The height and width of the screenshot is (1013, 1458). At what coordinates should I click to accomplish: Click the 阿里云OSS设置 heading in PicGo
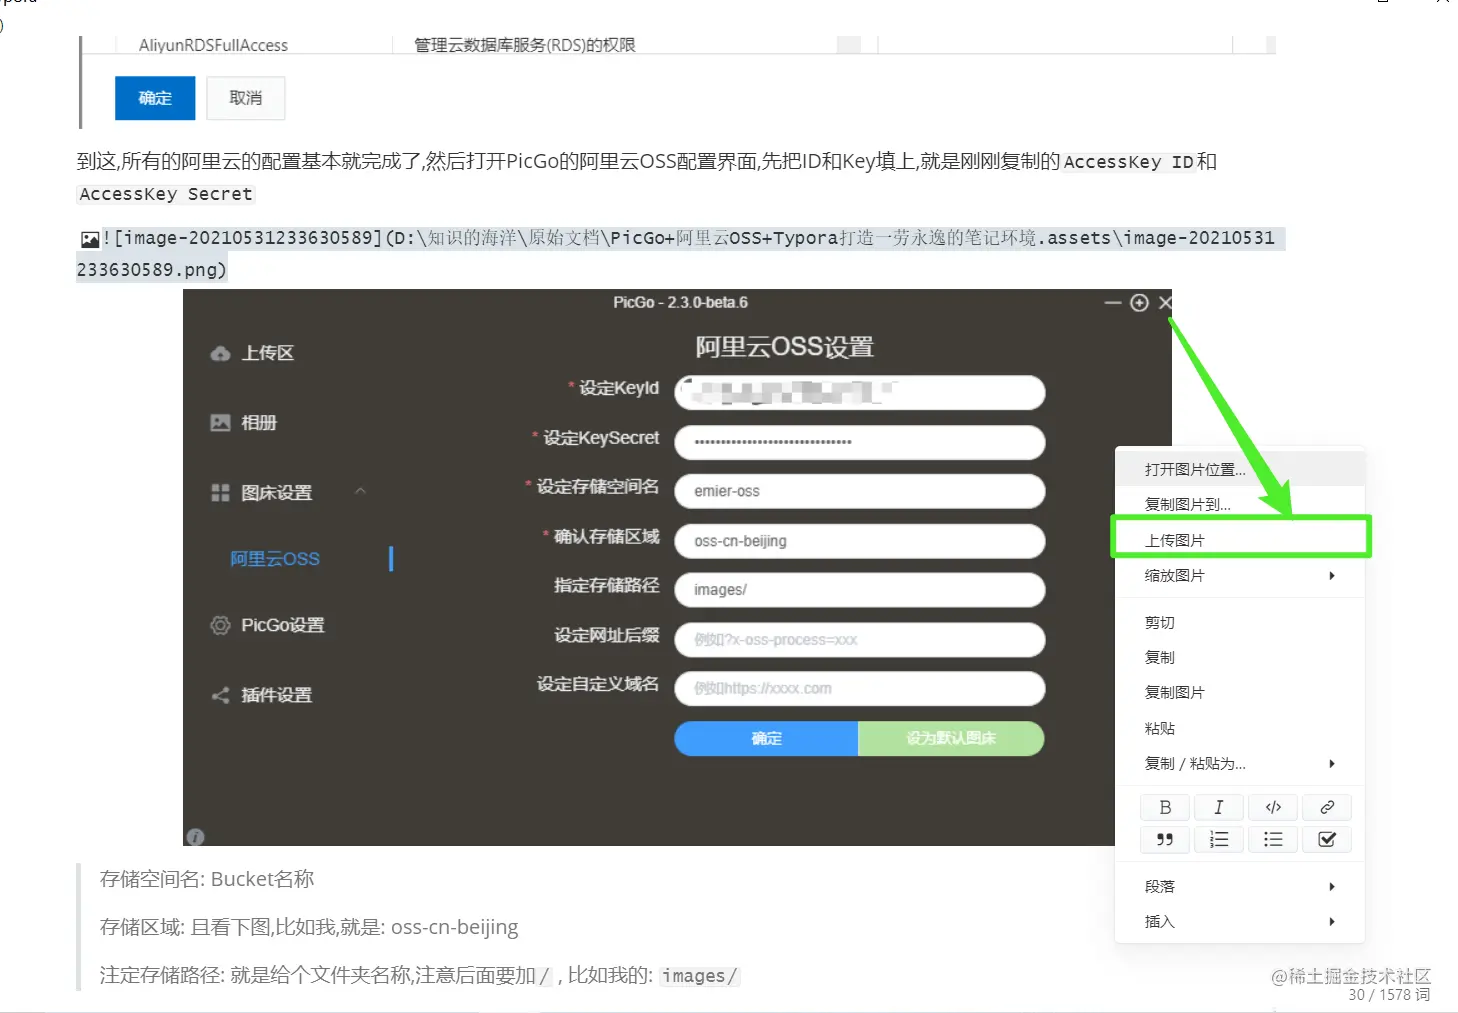(785, 347)
